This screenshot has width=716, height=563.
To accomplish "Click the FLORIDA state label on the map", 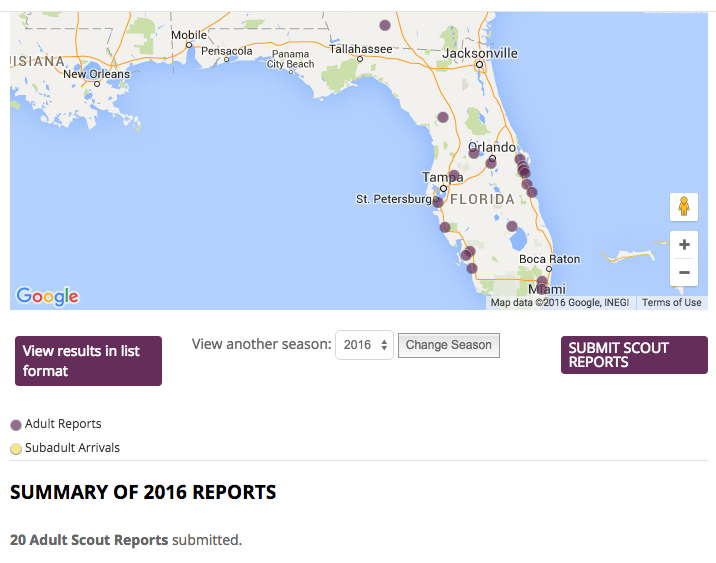I will coord(483,200).
